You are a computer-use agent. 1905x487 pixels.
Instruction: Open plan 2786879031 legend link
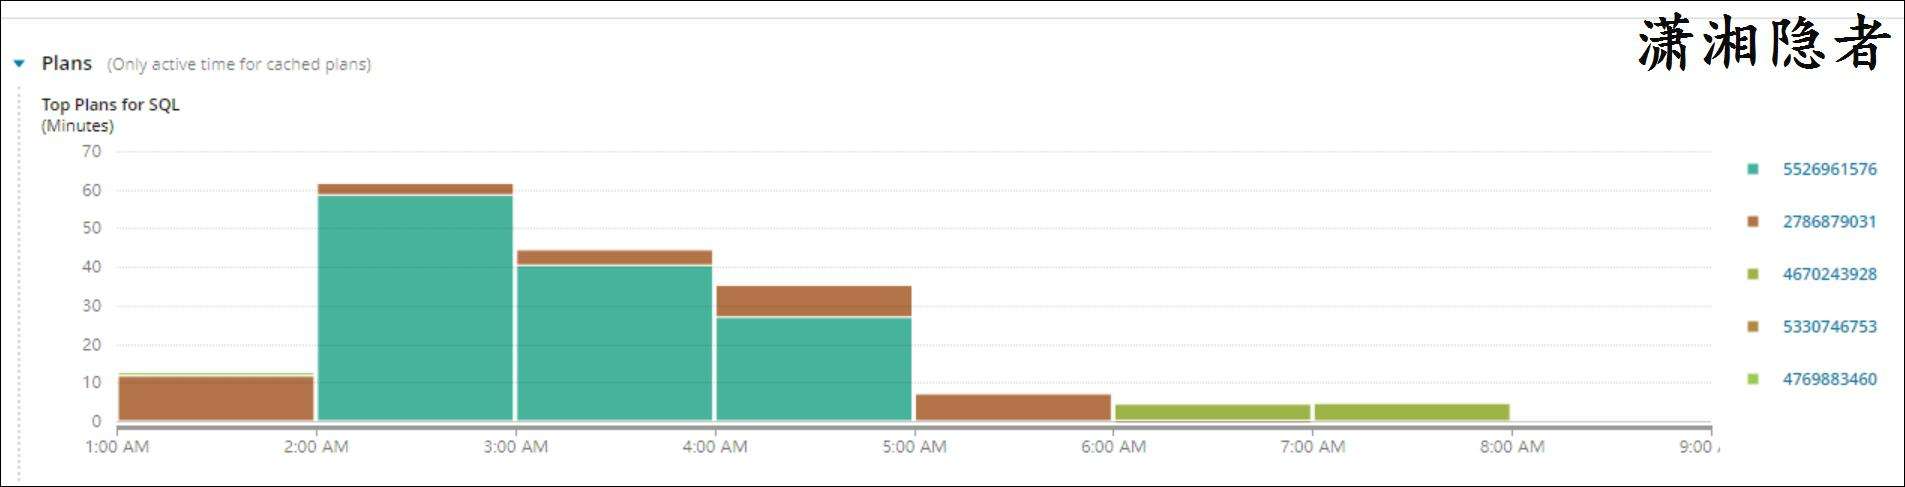[1829, 221]
